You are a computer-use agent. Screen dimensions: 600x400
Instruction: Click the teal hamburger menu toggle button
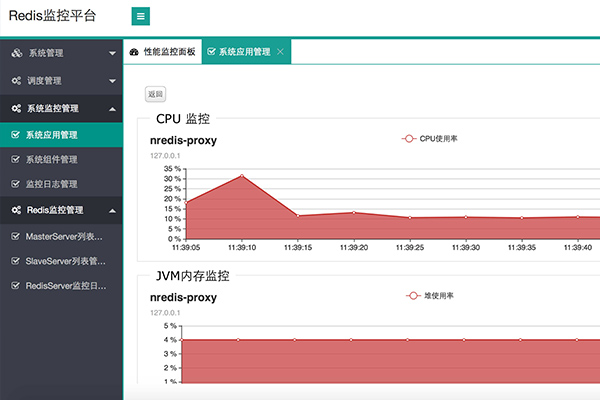point(141,16)
